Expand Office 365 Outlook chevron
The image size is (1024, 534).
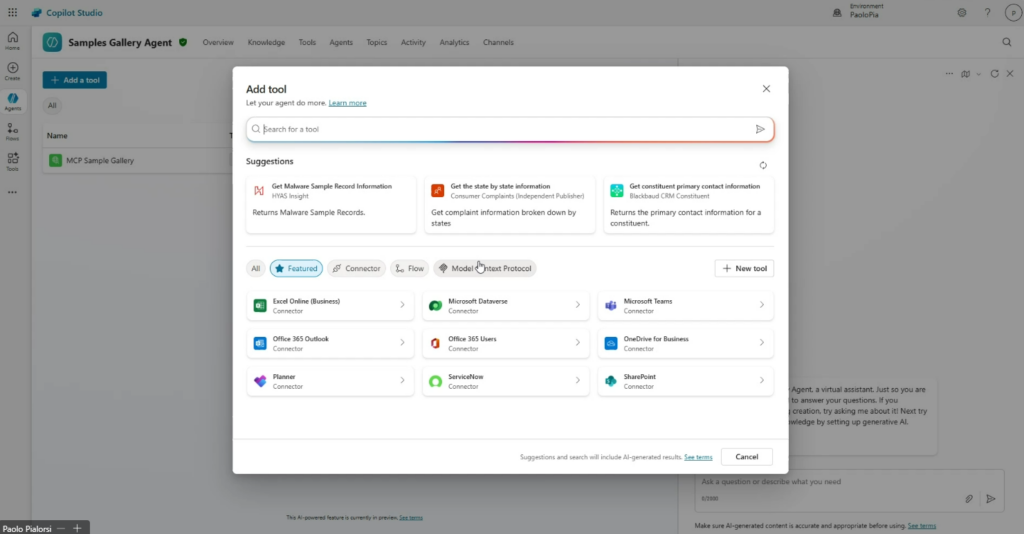pyautogui.click(x=402, y=343)
